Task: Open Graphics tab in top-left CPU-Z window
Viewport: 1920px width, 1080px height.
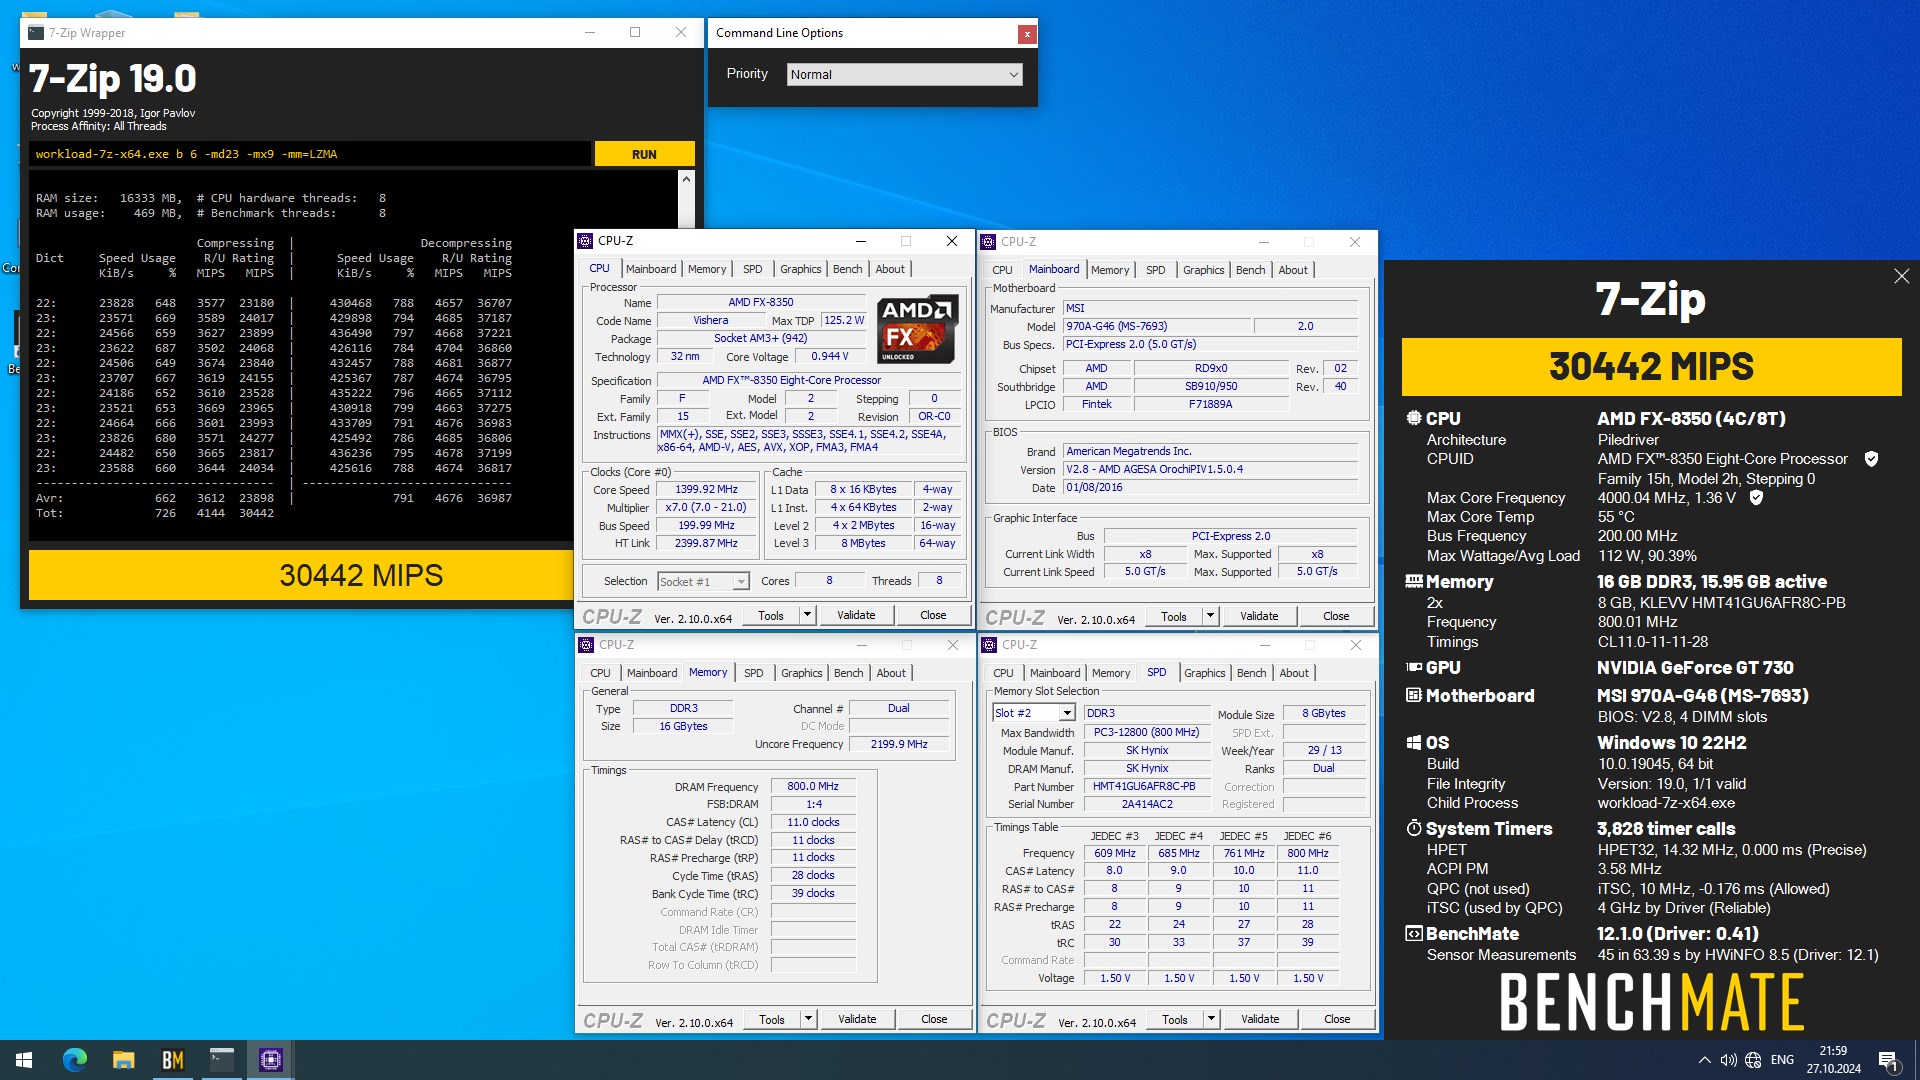Action: [801, 269]
